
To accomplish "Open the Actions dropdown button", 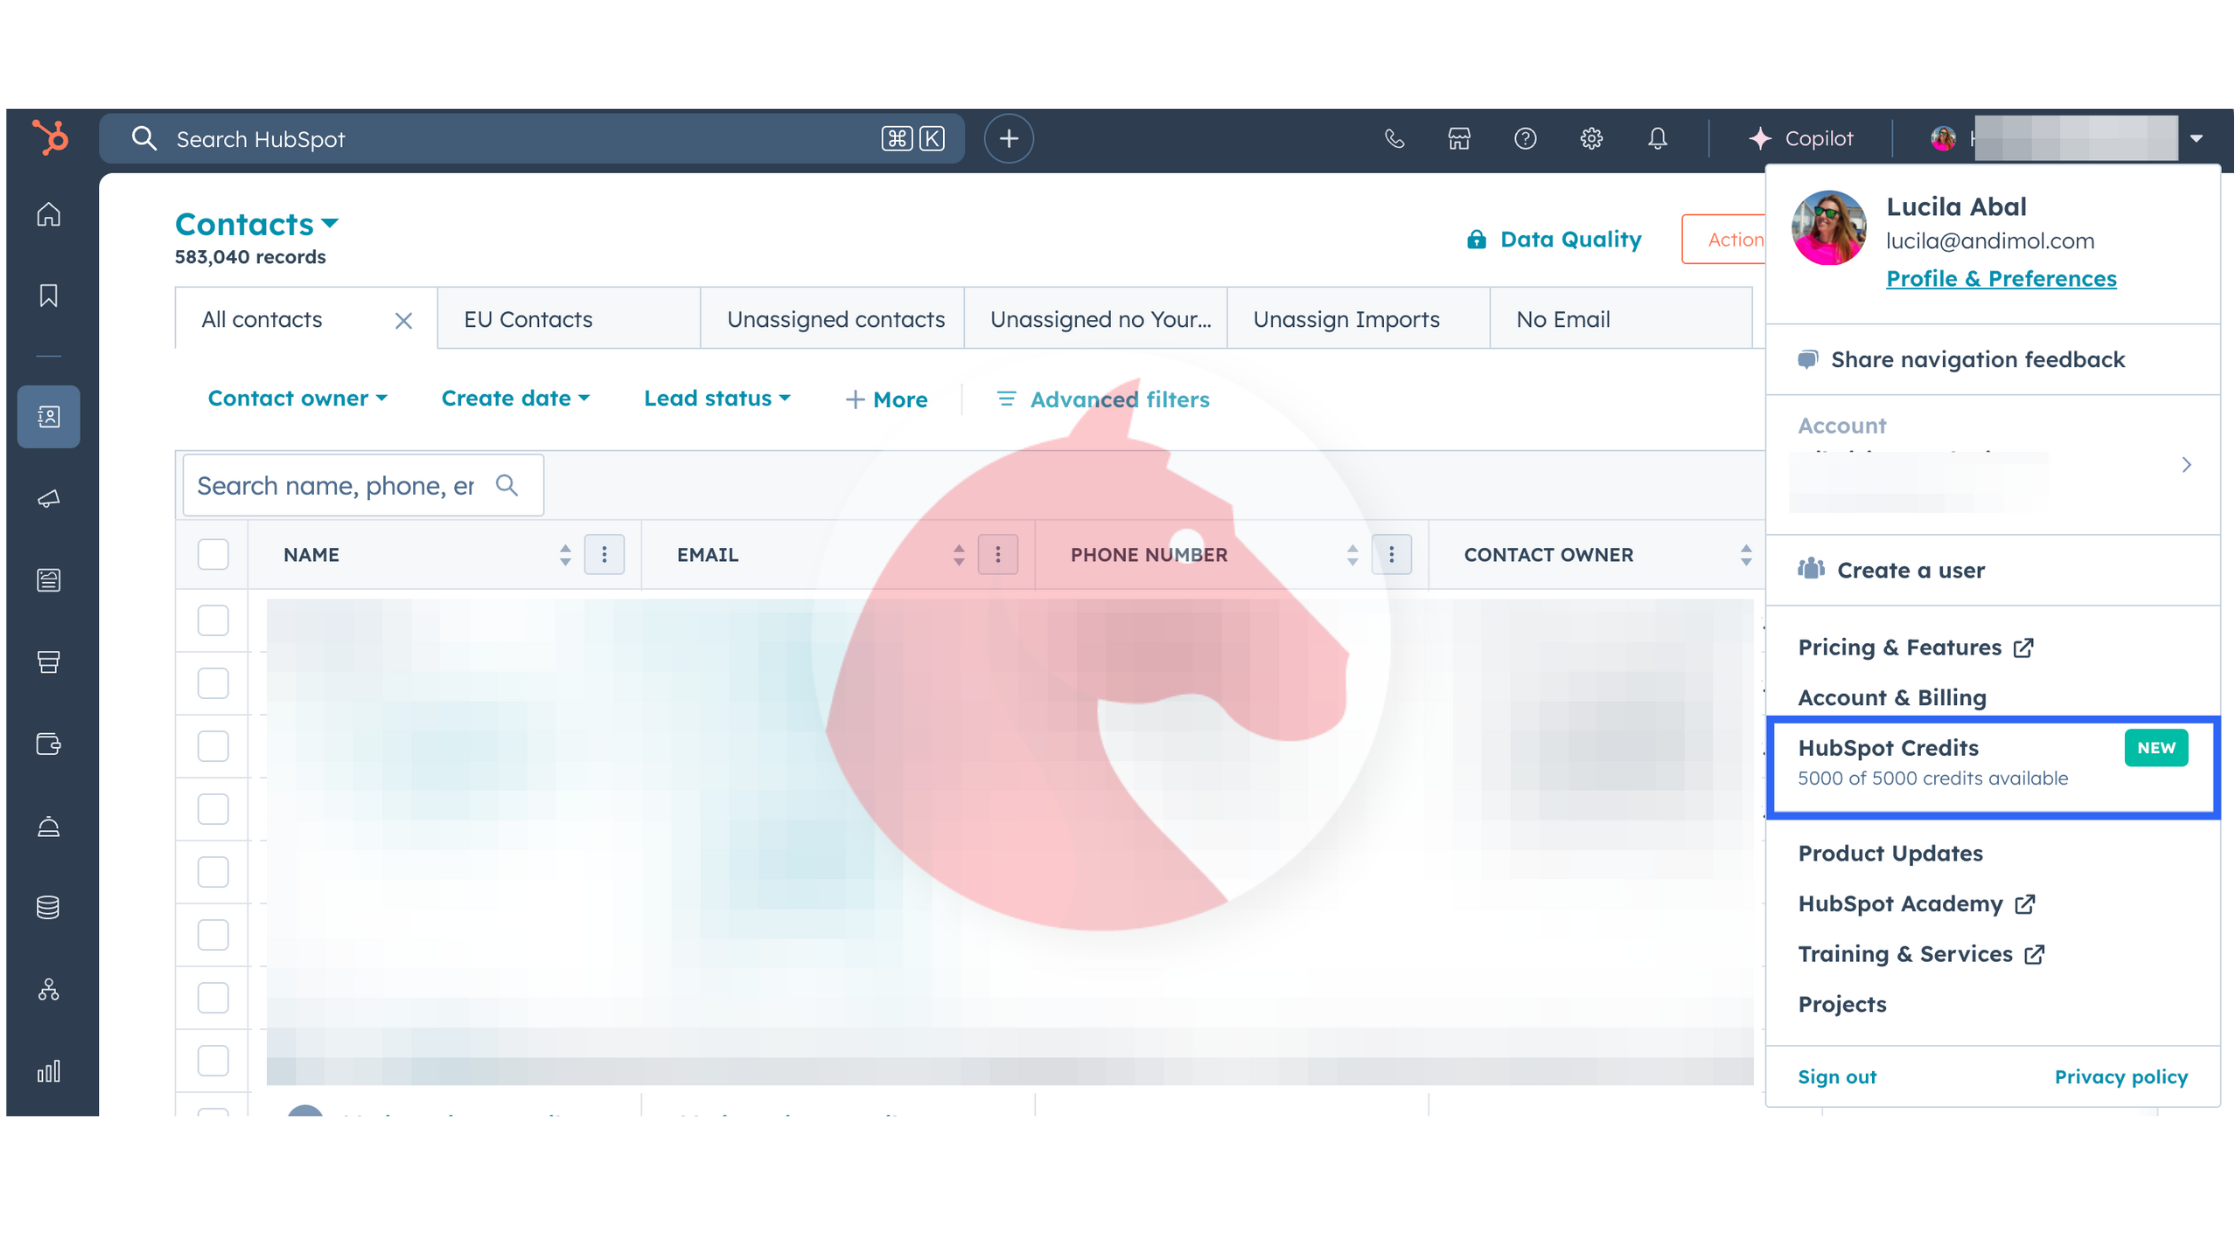I will [x=1724, y=239].
